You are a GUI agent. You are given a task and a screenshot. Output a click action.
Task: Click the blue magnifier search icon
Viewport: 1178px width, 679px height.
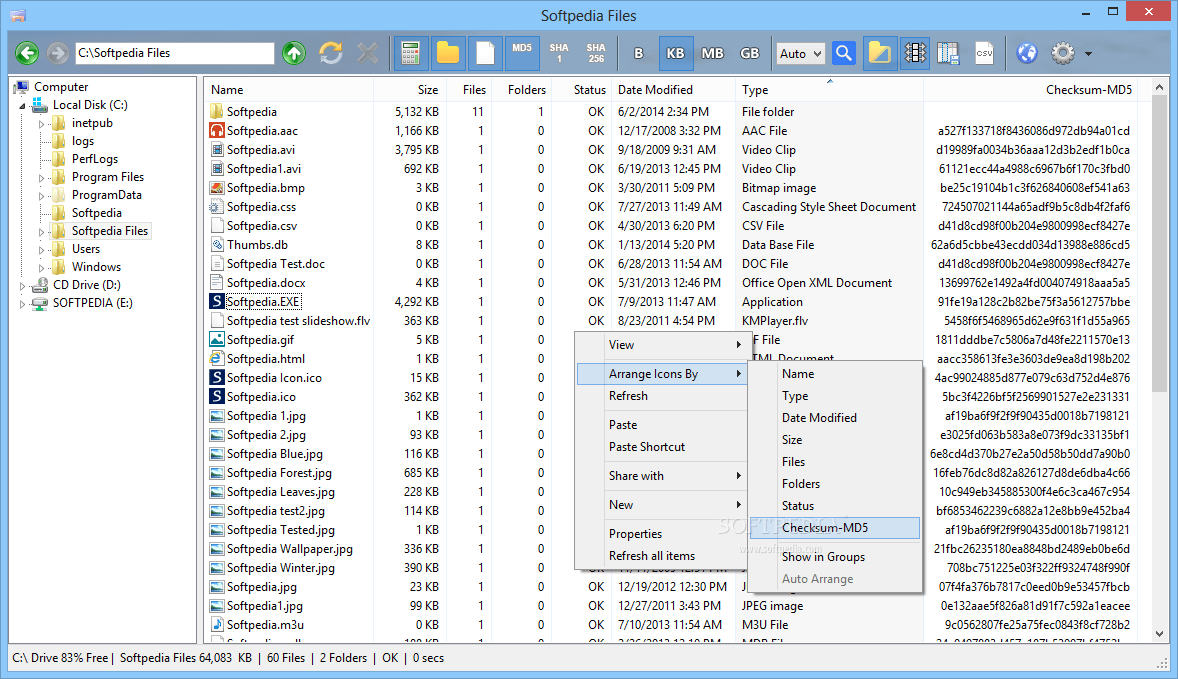point(844,53)
